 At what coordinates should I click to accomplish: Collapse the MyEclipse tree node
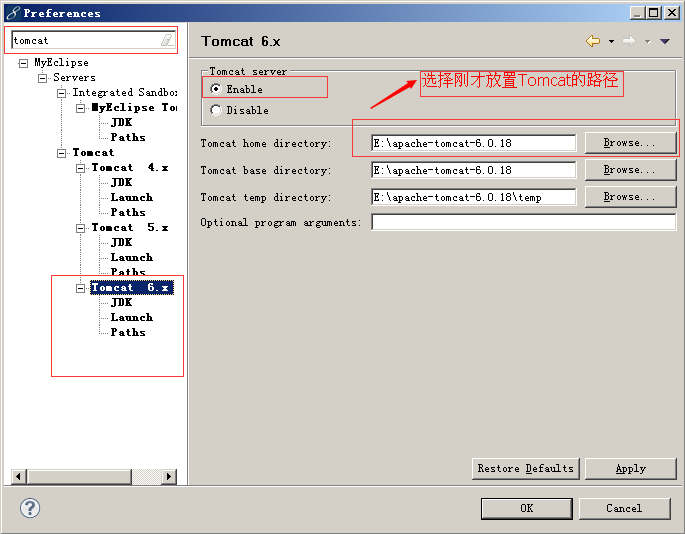(23, 63)
